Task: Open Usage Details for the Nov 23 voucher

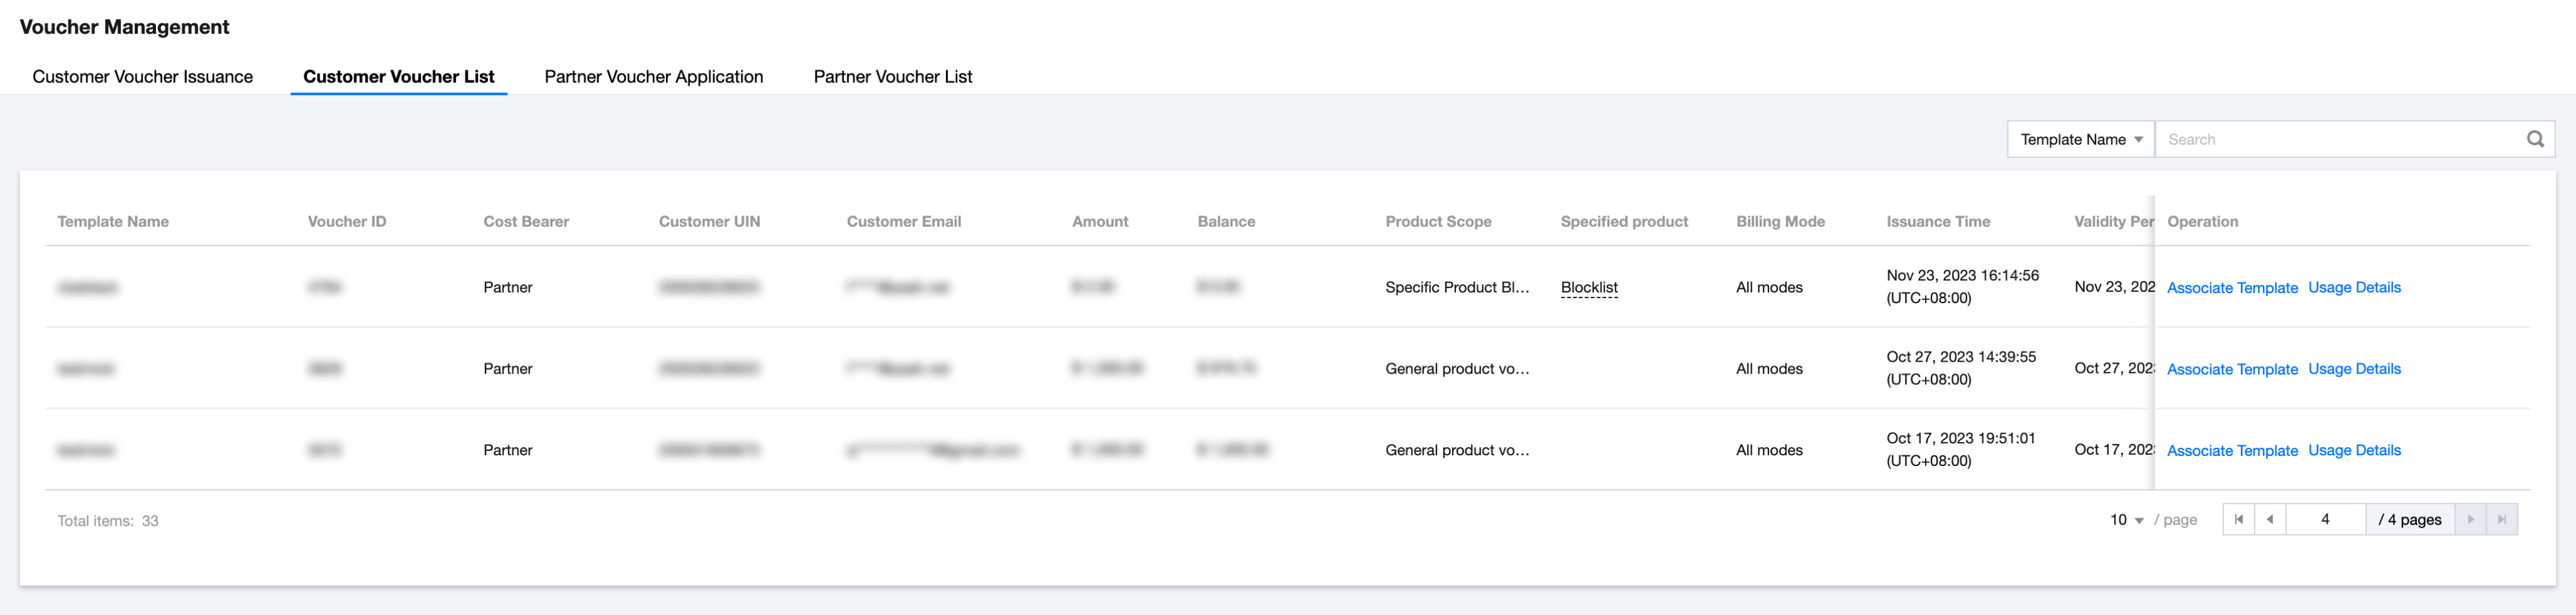Action: click(2354, 287)
